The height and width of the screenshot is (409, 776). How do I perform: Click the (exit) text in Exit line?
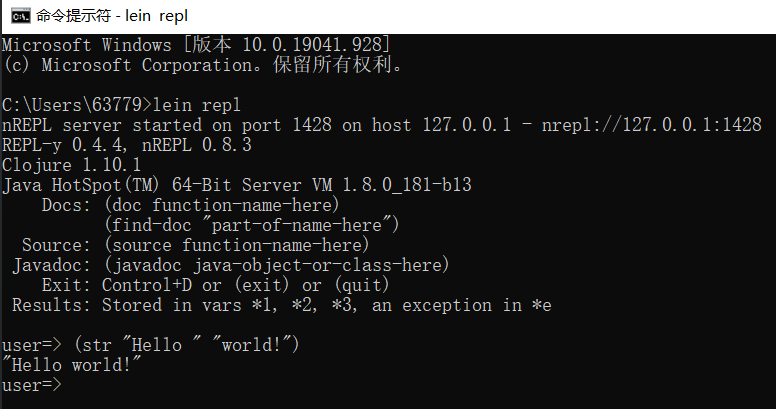coord(262,285)
